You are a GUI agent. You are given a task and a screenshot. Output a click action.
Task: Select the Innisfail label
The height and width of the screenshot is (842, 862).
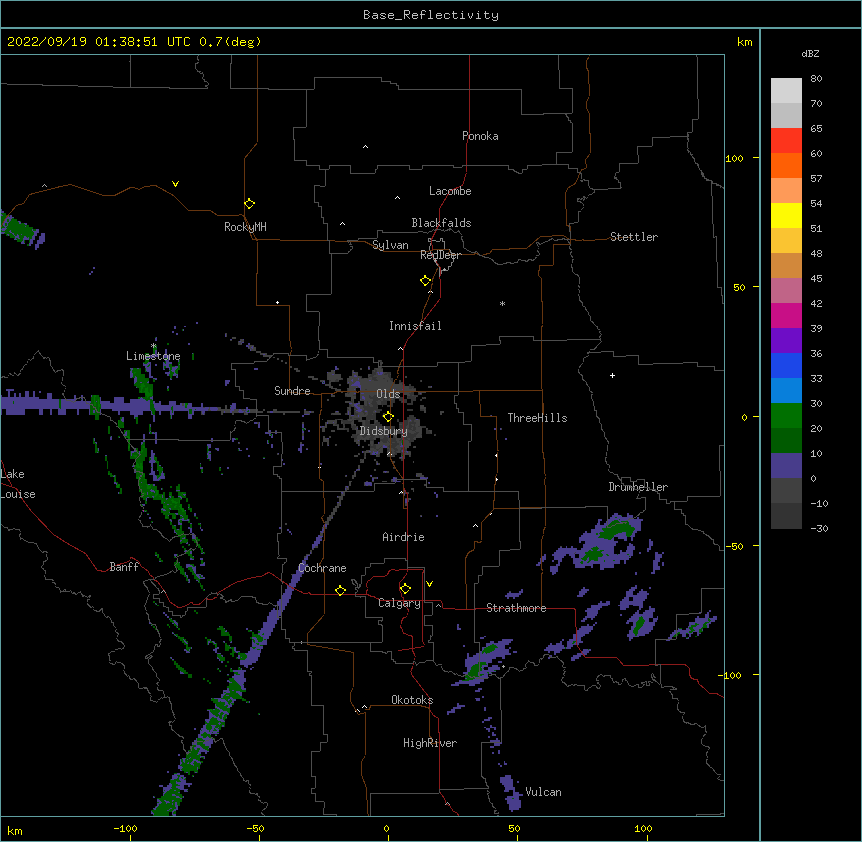pos(415,326)
